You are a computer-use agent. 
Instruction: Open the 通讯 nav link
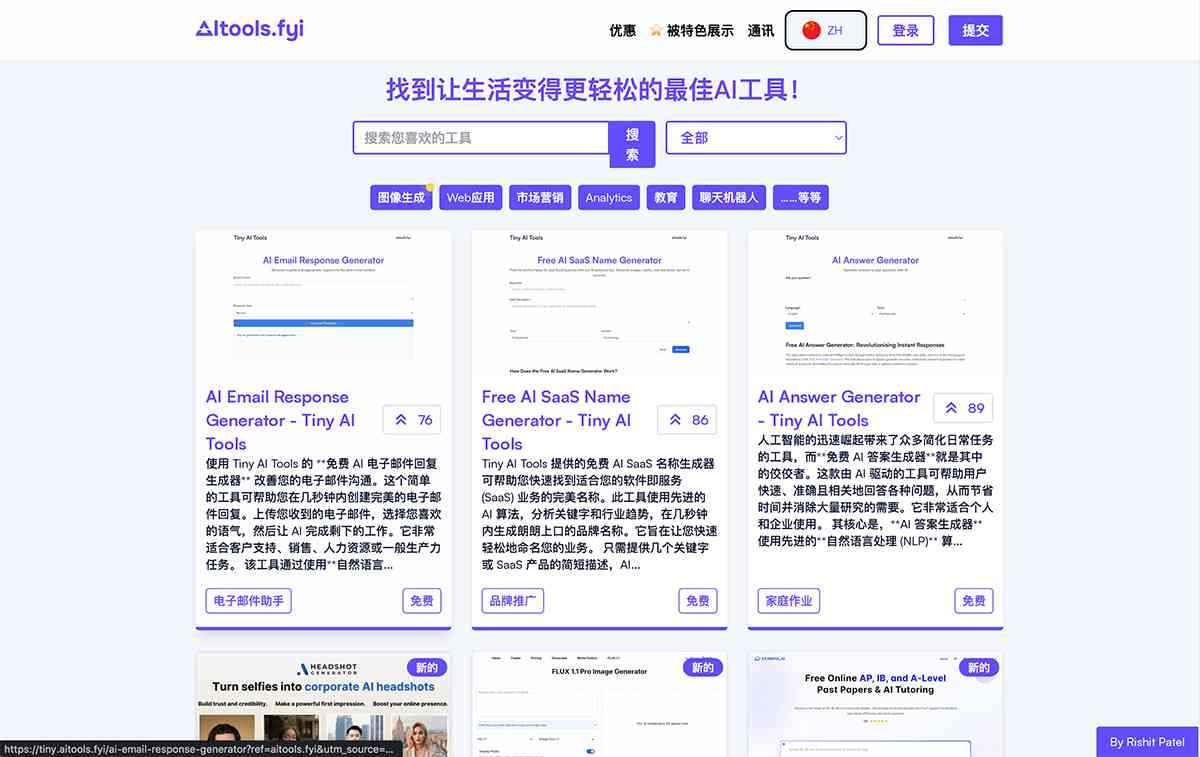761,30
